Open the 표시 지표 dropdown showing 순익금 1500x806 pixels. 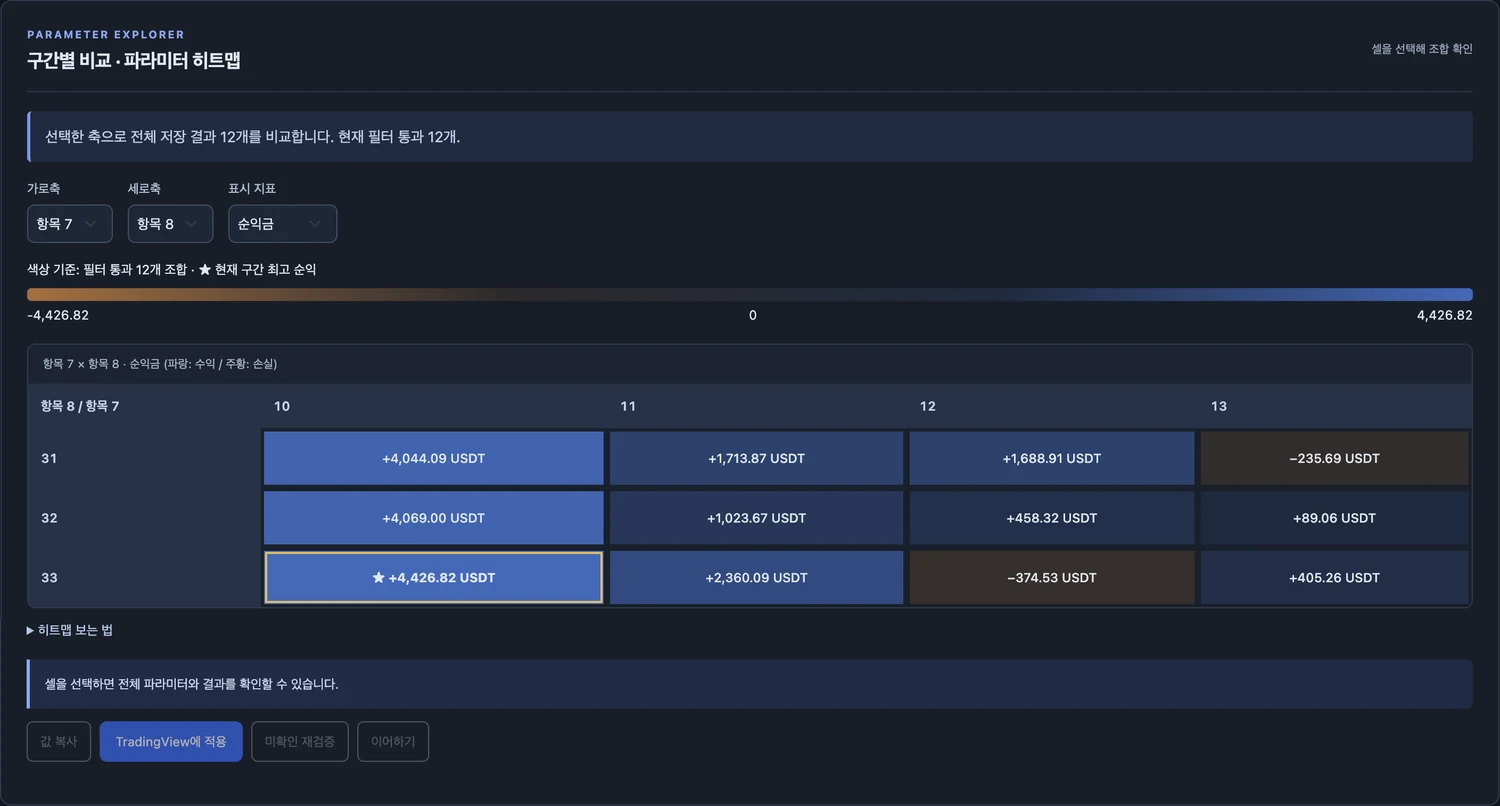[282, 224]
